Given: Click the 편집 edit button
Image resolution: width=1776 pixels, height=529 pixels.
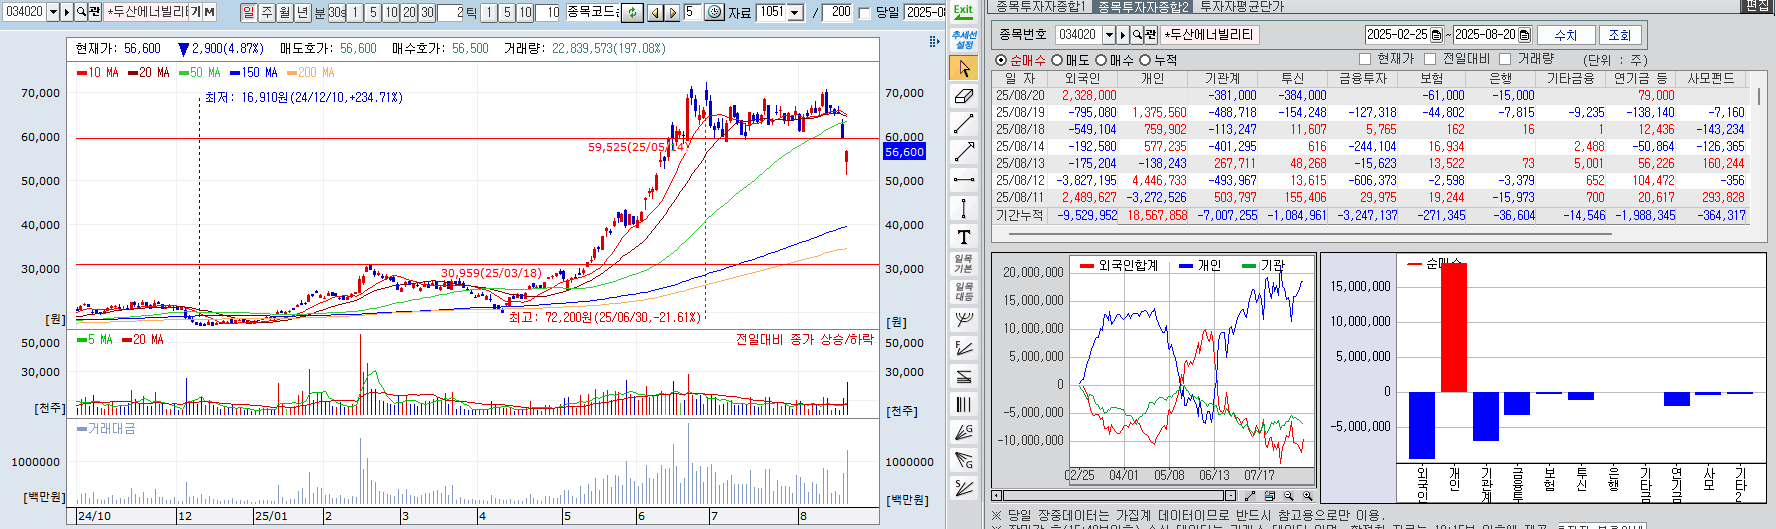Looking at the screenshot, I should click(x=1757, y=6).
